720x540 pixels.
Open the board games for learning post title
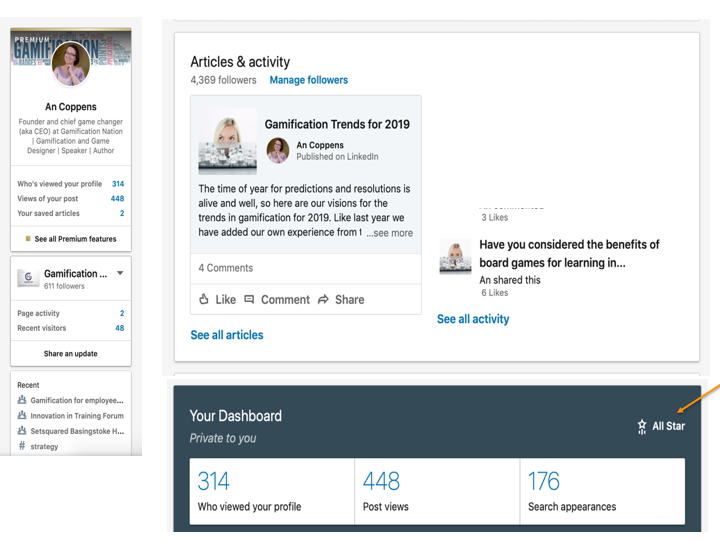(569, 253)
